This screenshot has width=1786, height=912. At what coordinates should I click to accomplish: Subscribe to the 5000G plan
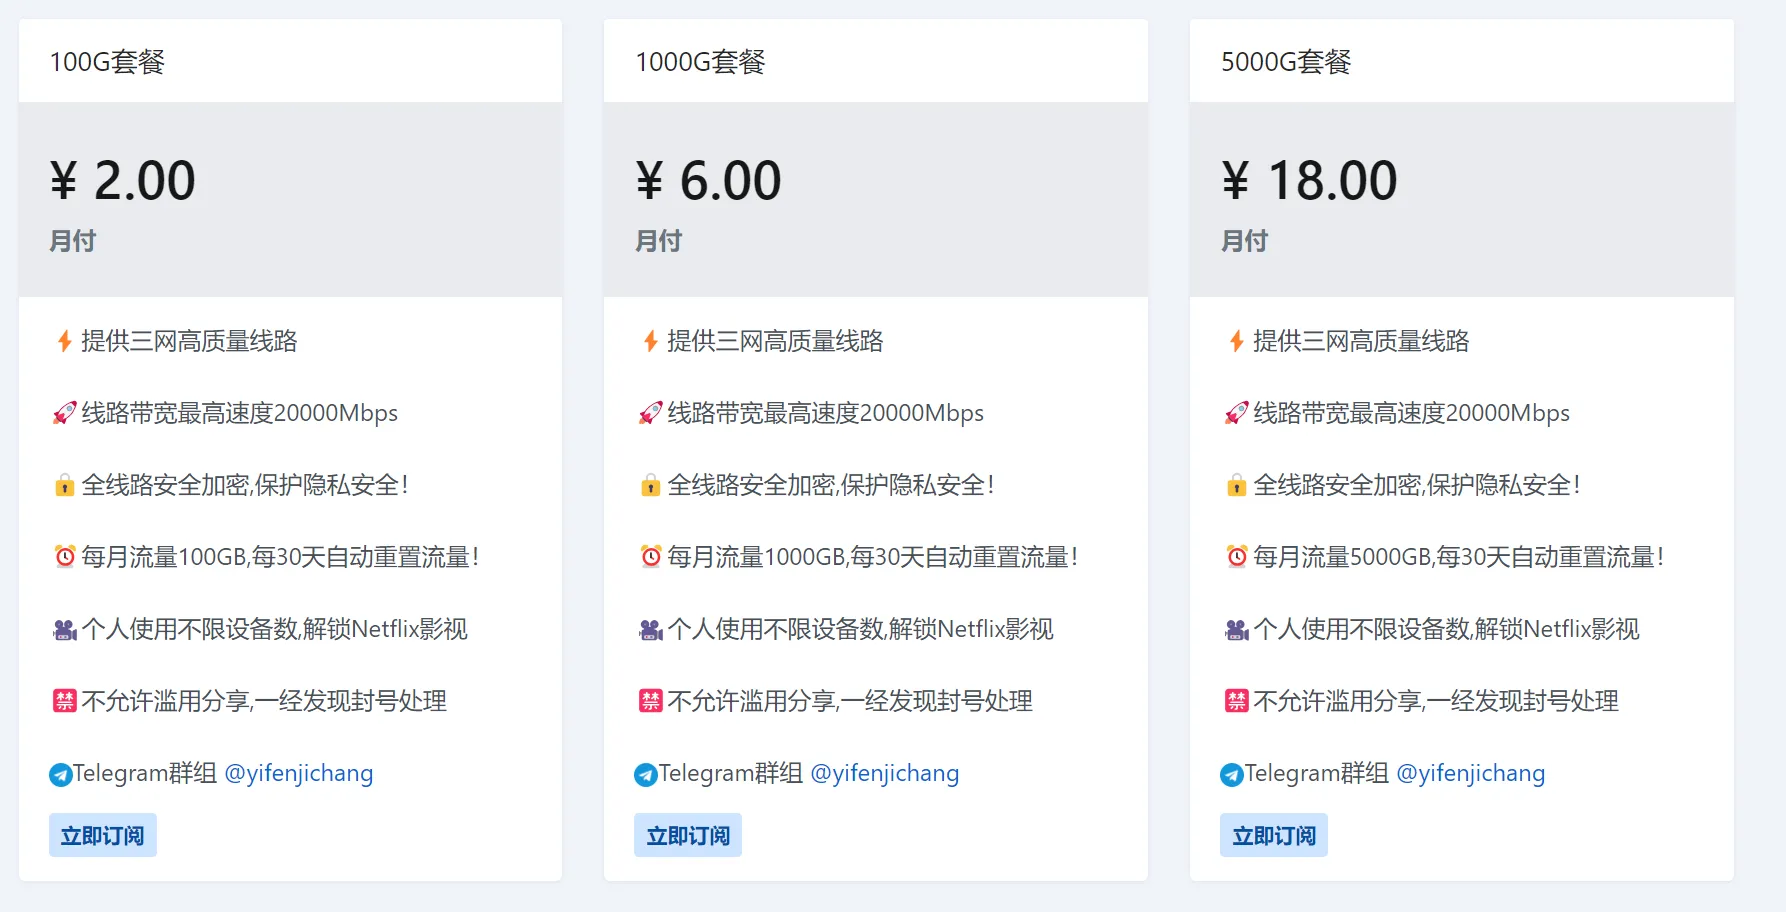(x=1273, y=835)
